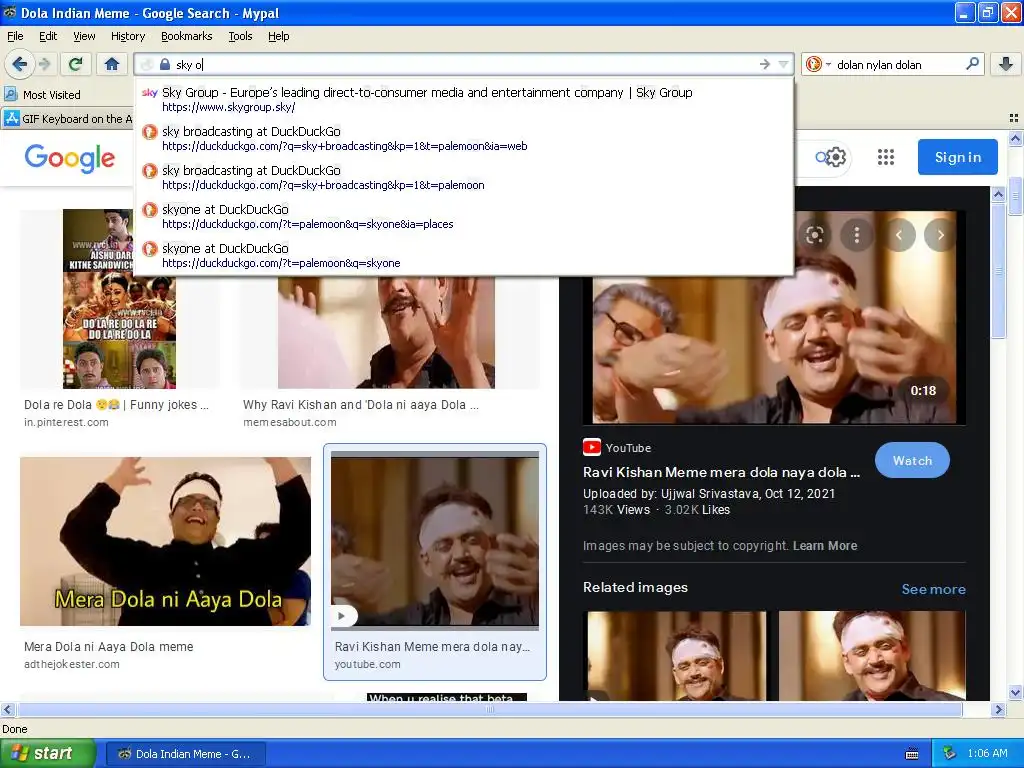Open the File menu

[x=15, y=36]
